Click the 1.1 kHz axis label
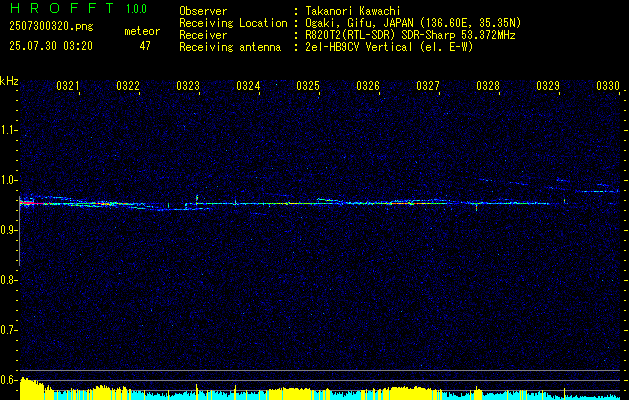 click(8, 130)
